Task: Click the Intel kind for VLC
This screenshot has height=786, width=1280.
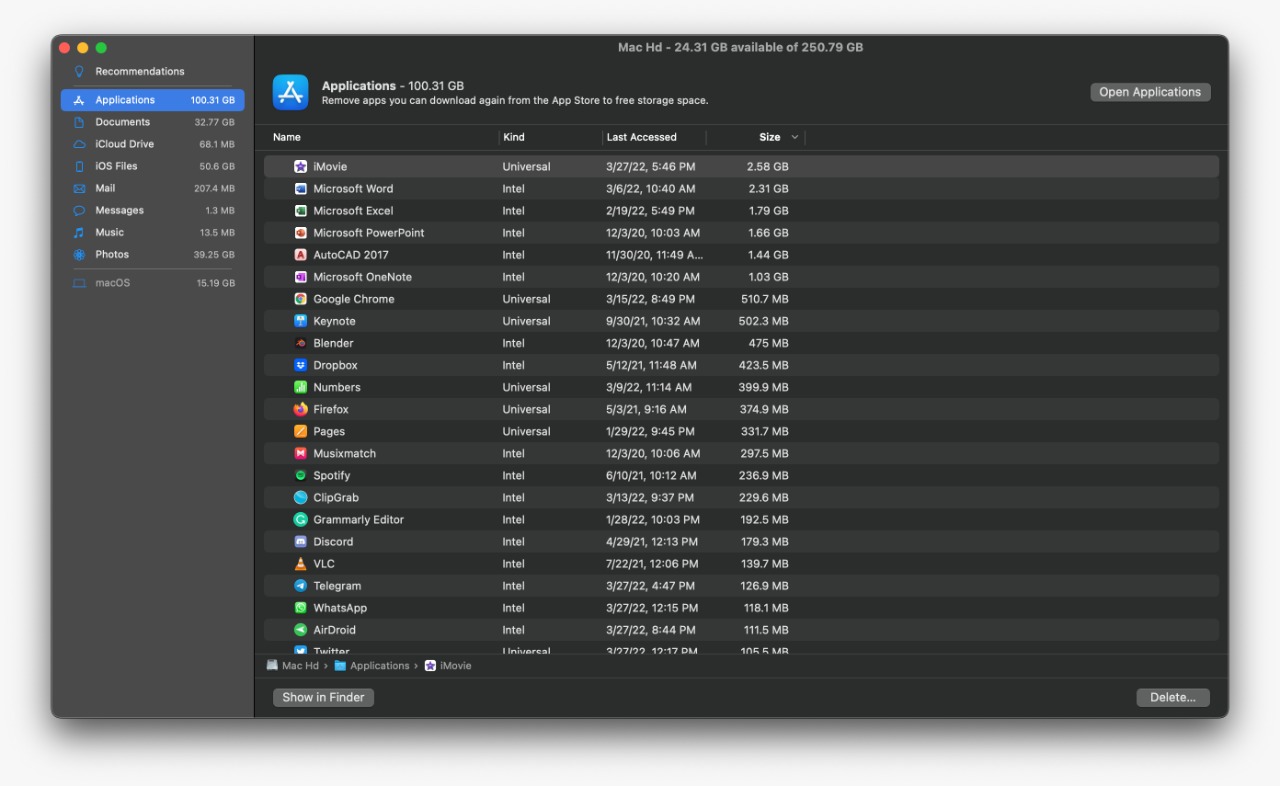Action: click(514, 564)
